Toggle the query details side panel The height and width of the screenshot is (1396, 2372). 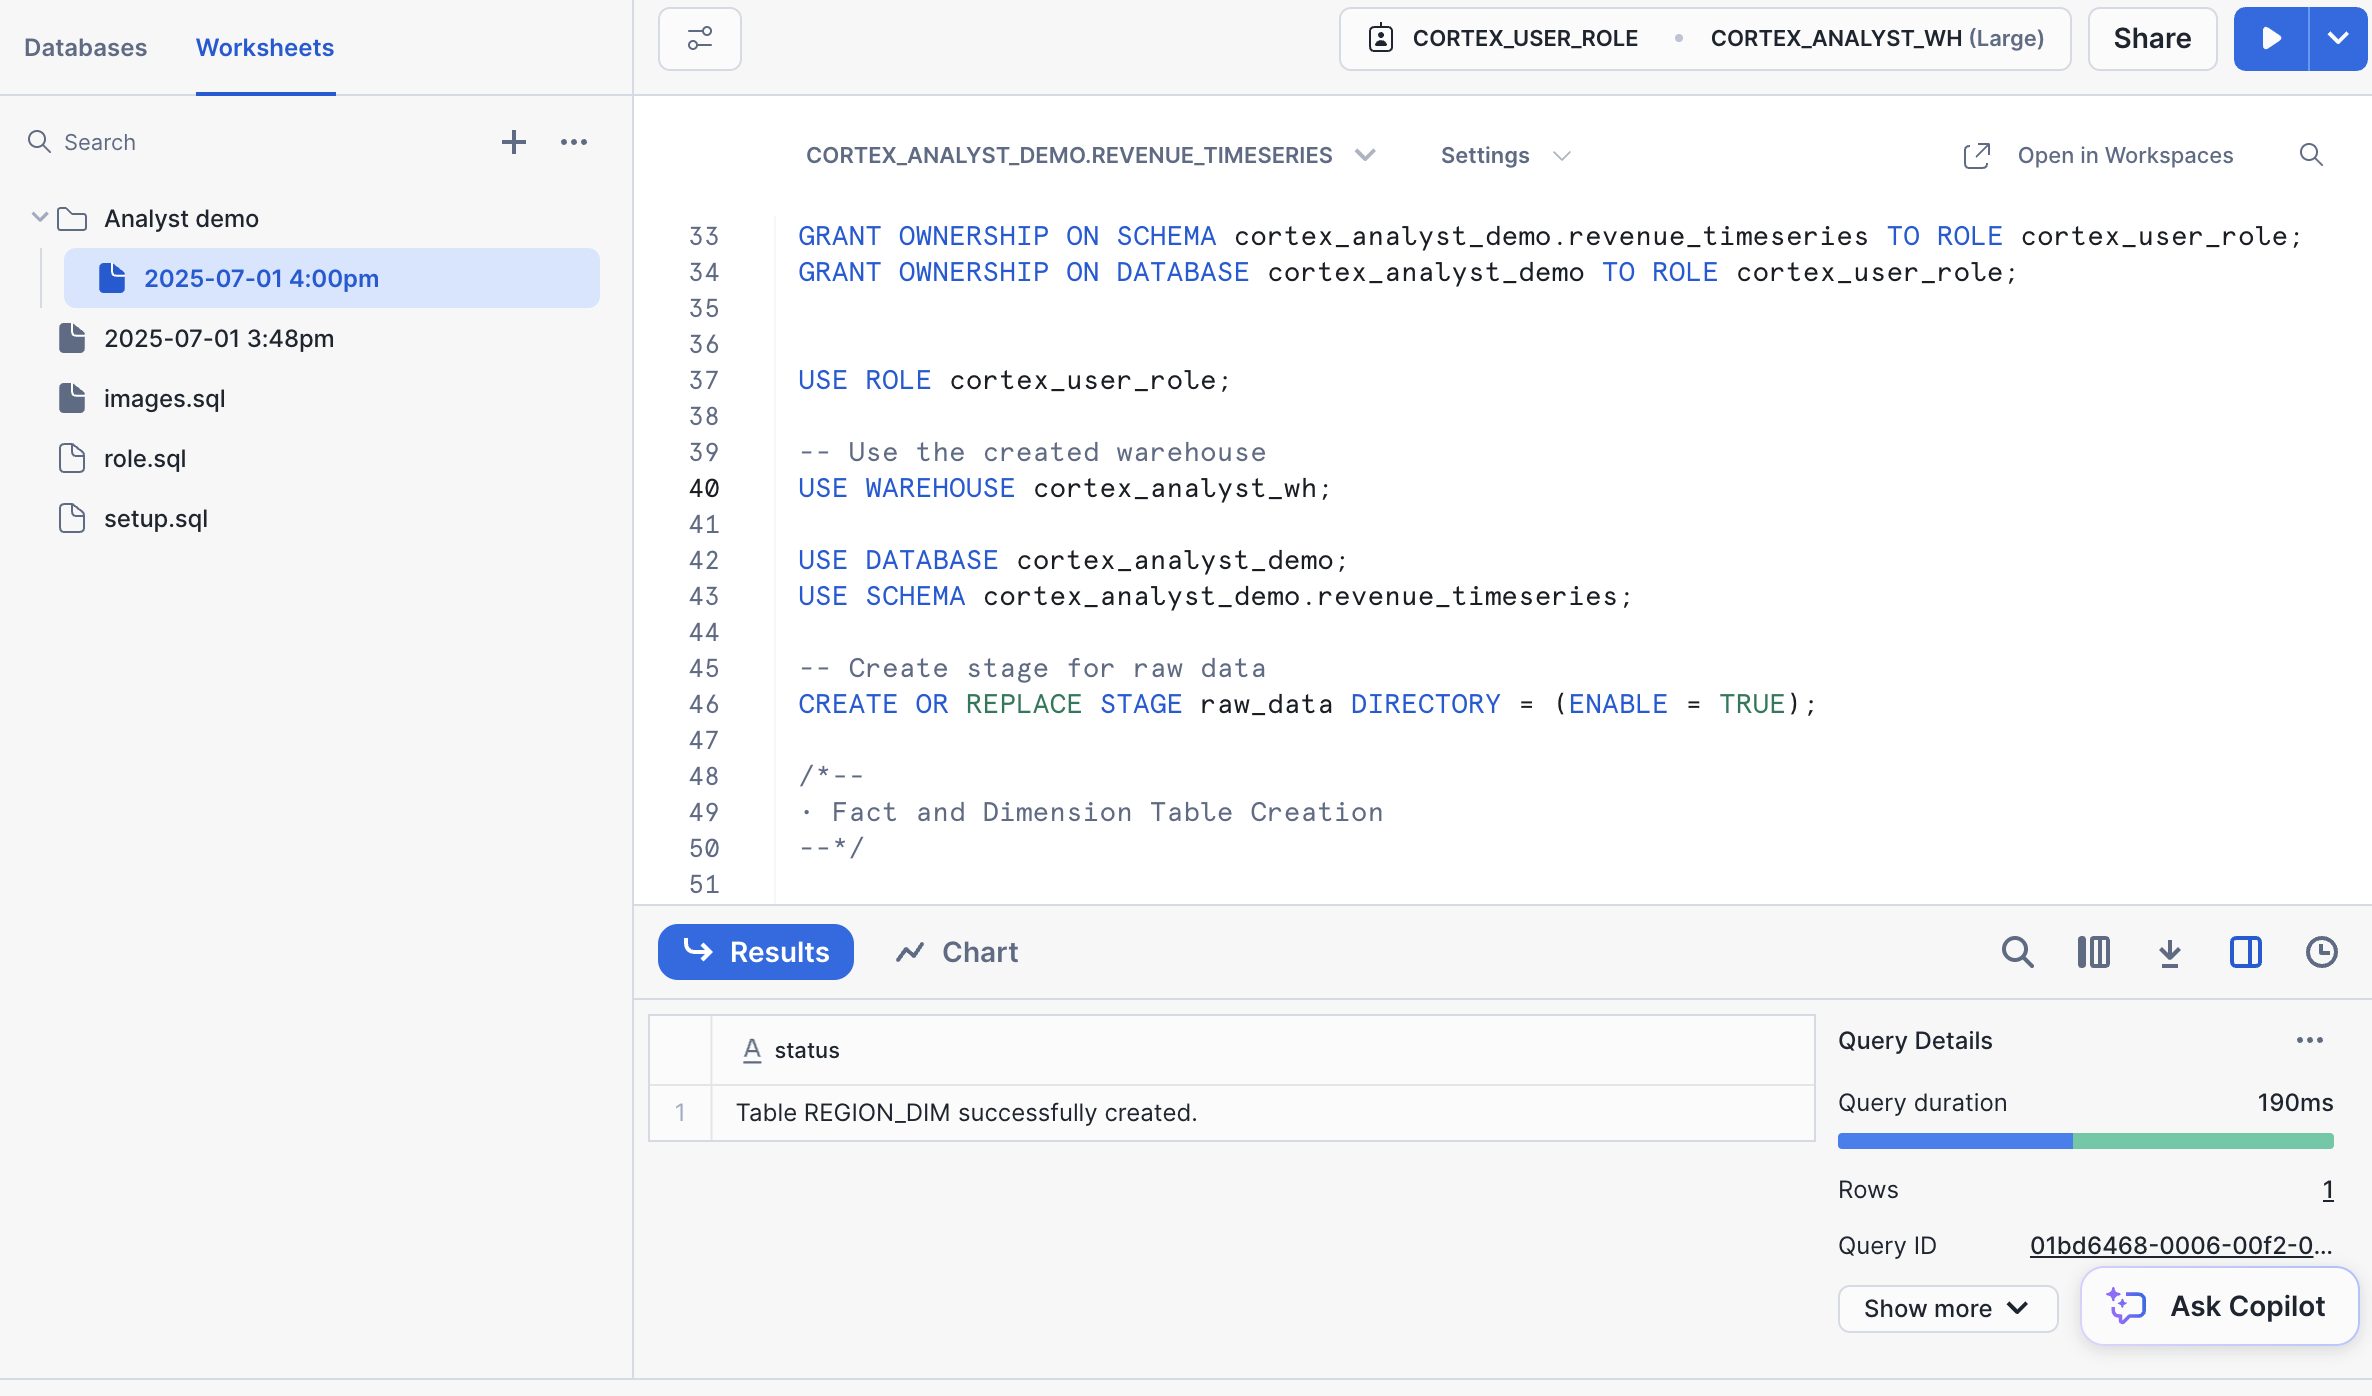[x=2245, y=952]
